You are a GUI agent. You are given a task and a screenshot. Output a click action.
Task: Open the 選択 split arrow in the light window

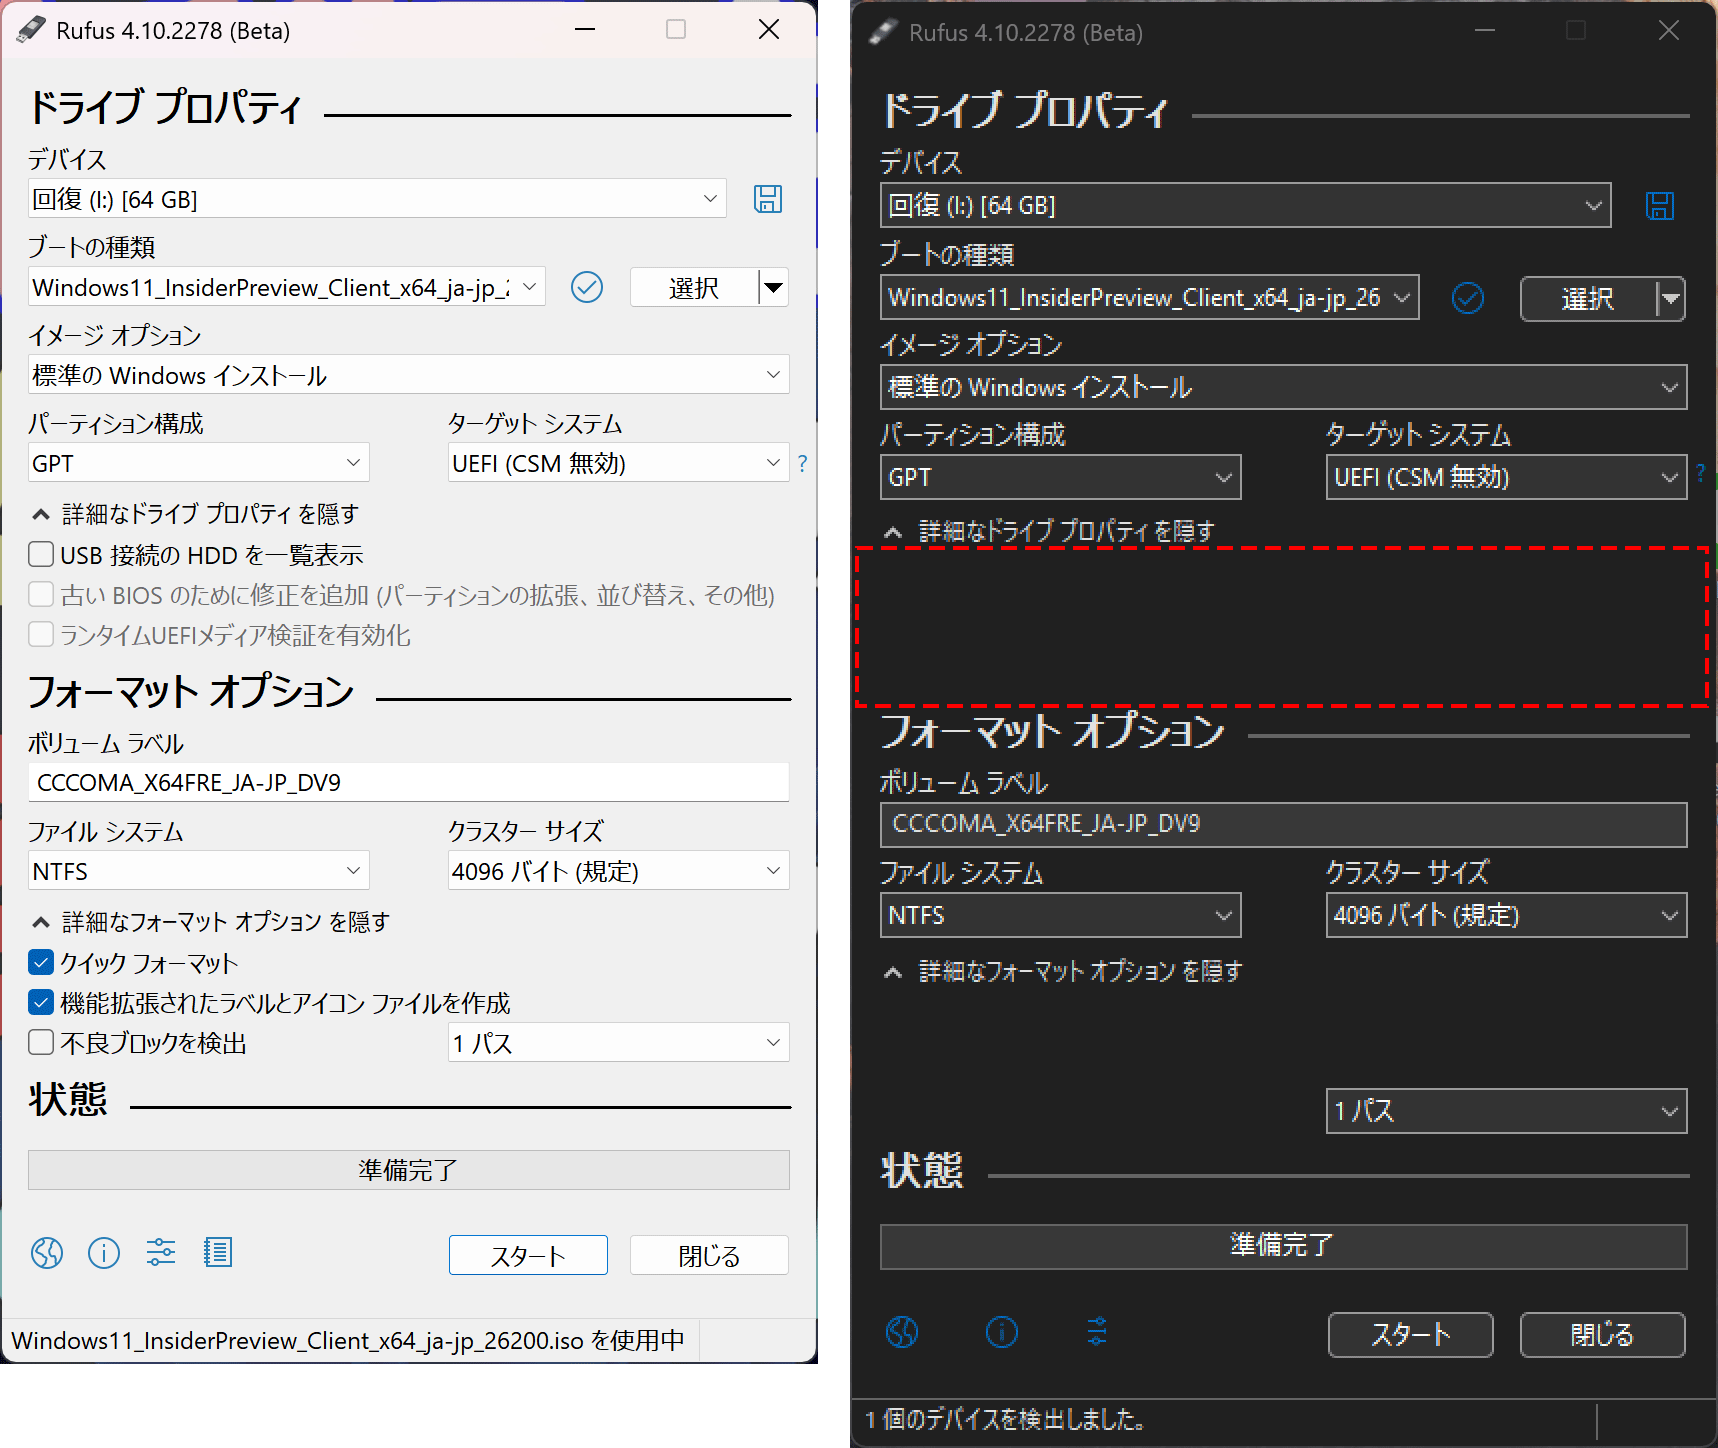(x=774, y=288)
